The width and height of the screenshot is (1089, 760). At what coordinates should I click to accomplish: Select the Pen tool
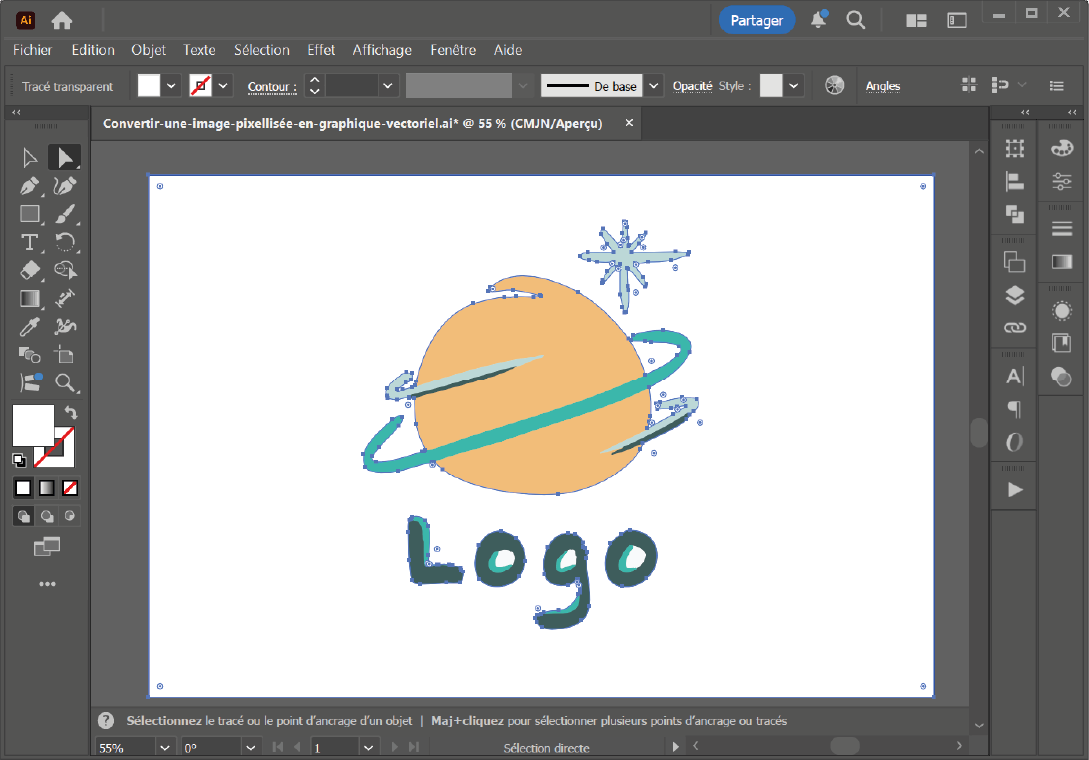tap(30, 186)
